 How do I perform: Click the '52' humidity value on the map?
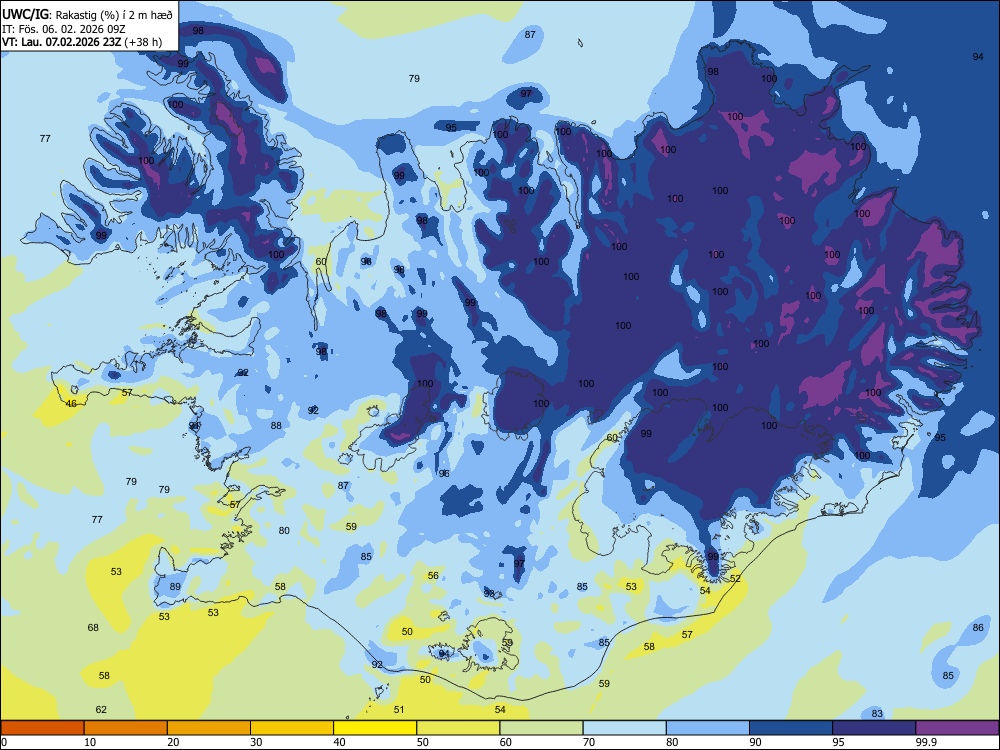click(x=735, y=578)
